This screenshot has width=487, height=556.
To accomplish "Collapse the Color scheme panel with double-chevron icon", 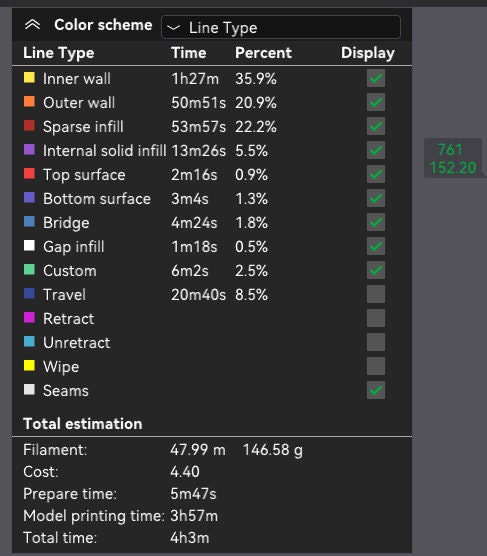I will click(x=32, y=25).
